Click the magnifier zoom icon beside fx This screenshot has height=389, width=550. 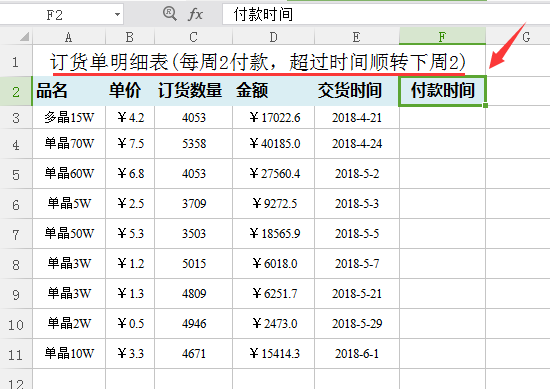point(170,14)
